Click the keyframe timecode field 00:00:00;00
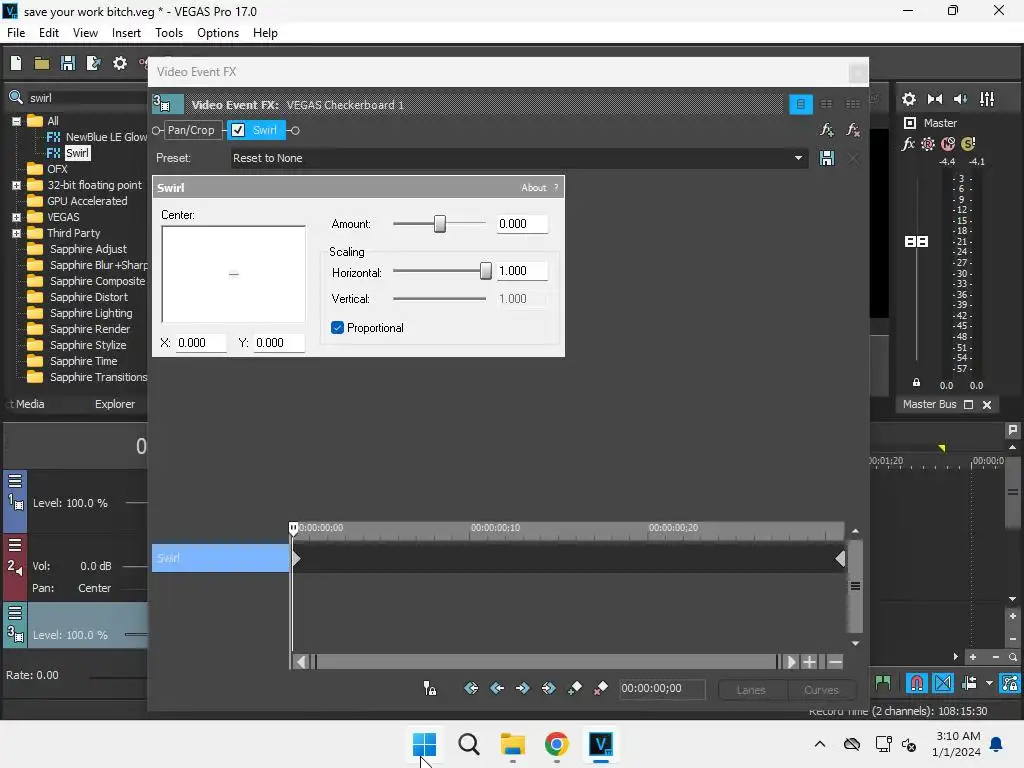 point(662,688)
